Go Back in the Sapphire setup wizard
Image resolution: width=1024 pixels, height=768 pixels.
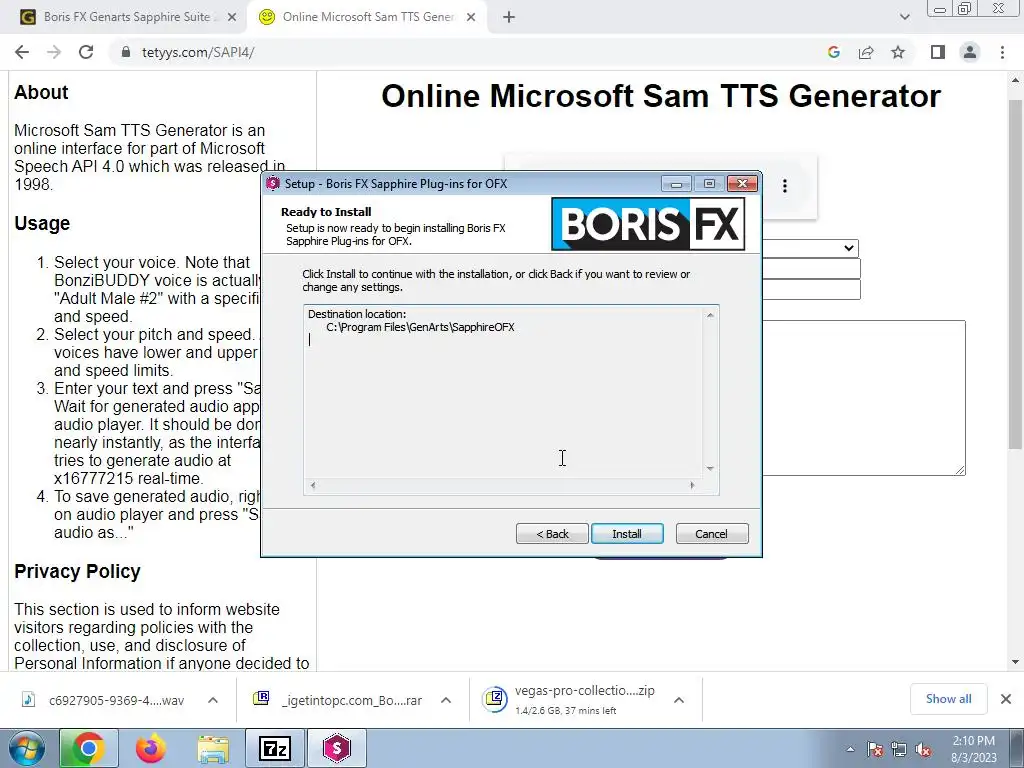(552, 534)
